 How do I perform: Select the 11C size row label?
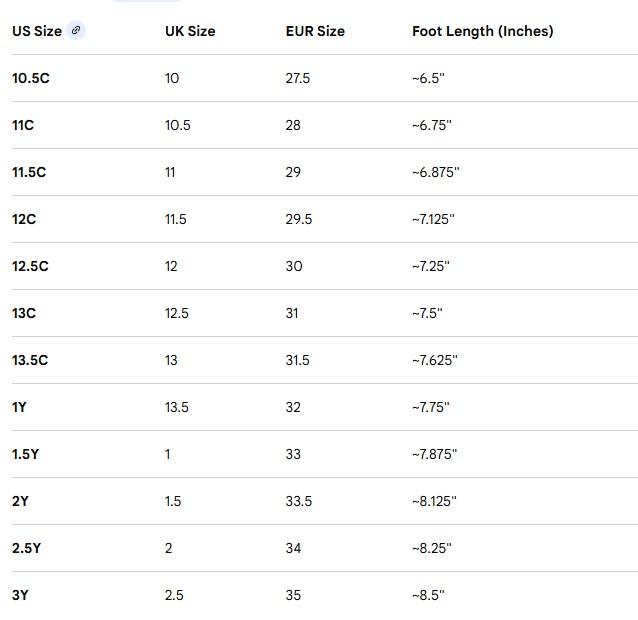click(23, 125)
